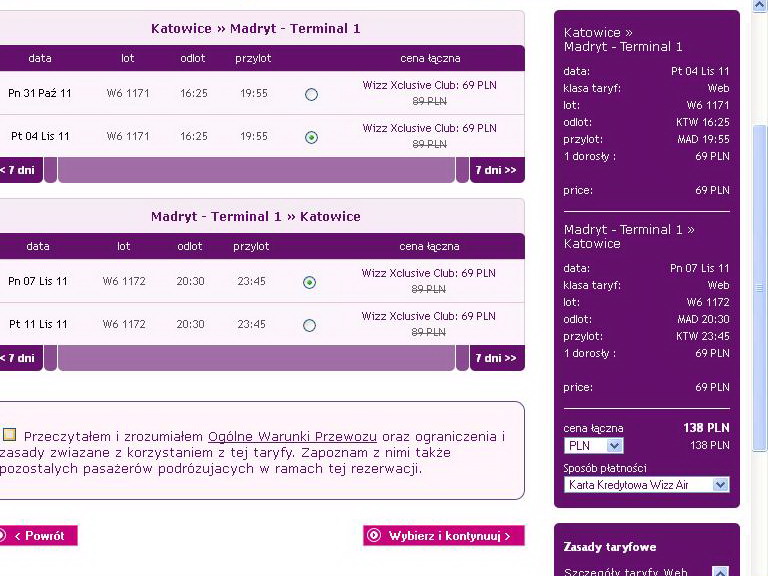Select the Pt 11 Lis 11 return flight radio button

[309, 325]
